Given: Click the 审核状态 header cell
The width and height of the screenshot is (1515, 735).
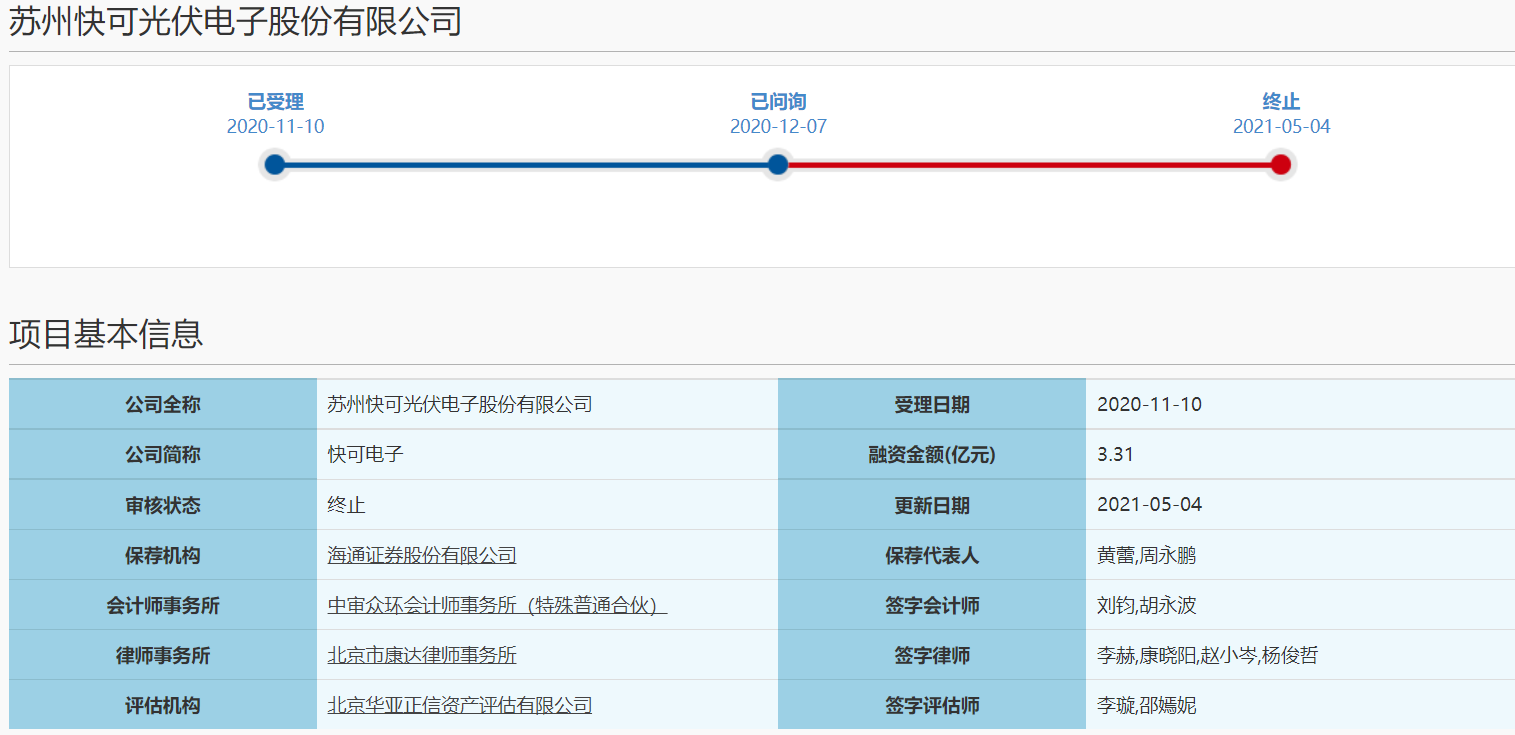Looking at the screenshot, I should click(x=163, y=505).
